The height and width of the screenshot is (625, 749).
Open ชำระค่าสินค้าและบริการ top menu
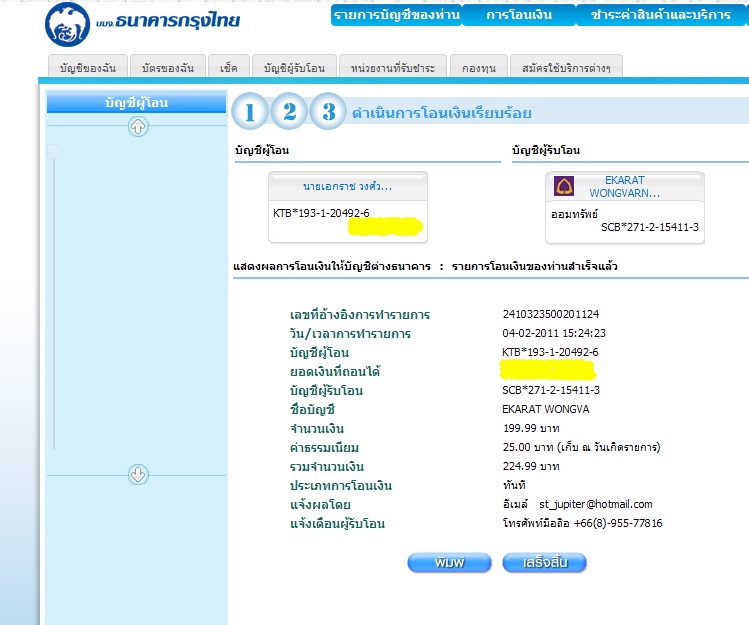click(x=661, y=15)
